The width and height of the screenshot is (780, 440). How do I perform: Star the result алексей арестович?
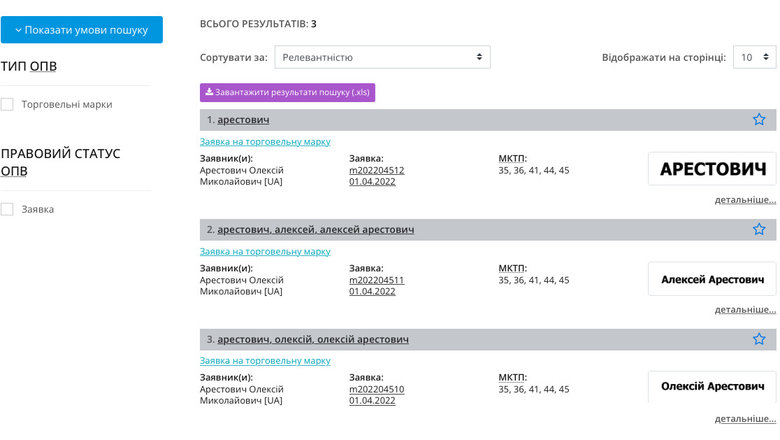tap(759, 230)
